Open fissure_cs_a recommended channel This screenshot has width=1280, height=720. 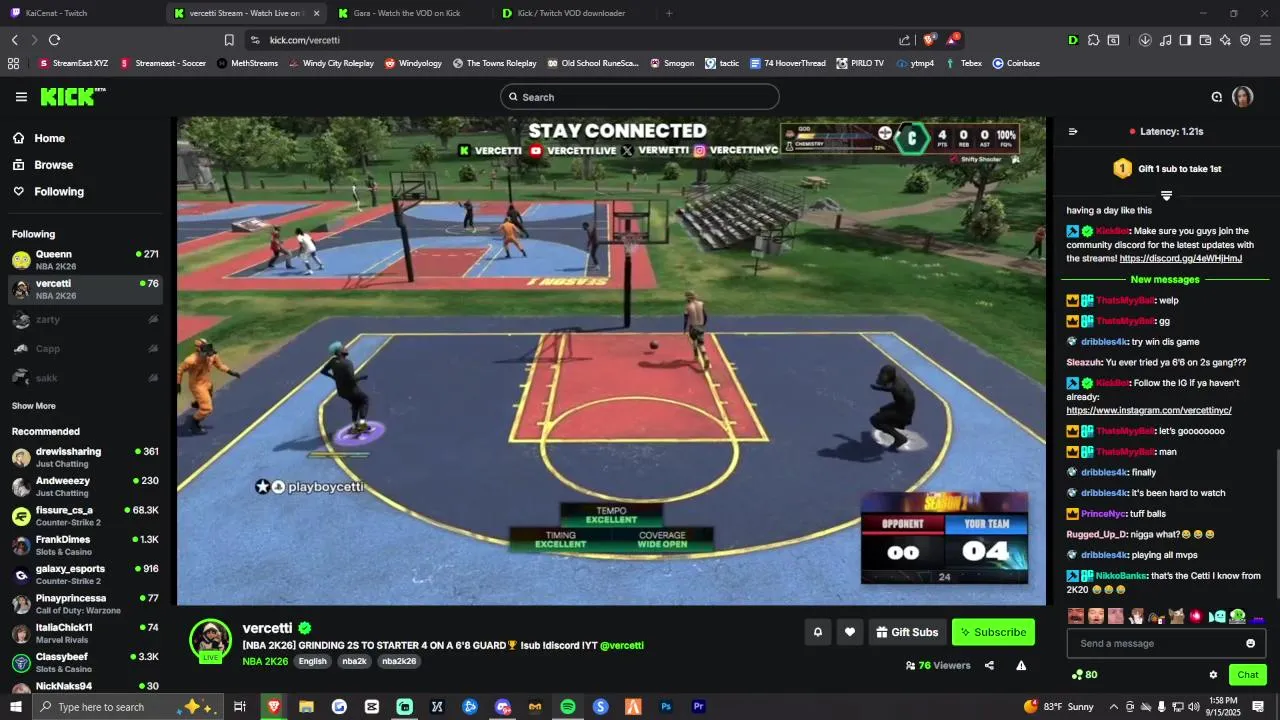(85, 516)
